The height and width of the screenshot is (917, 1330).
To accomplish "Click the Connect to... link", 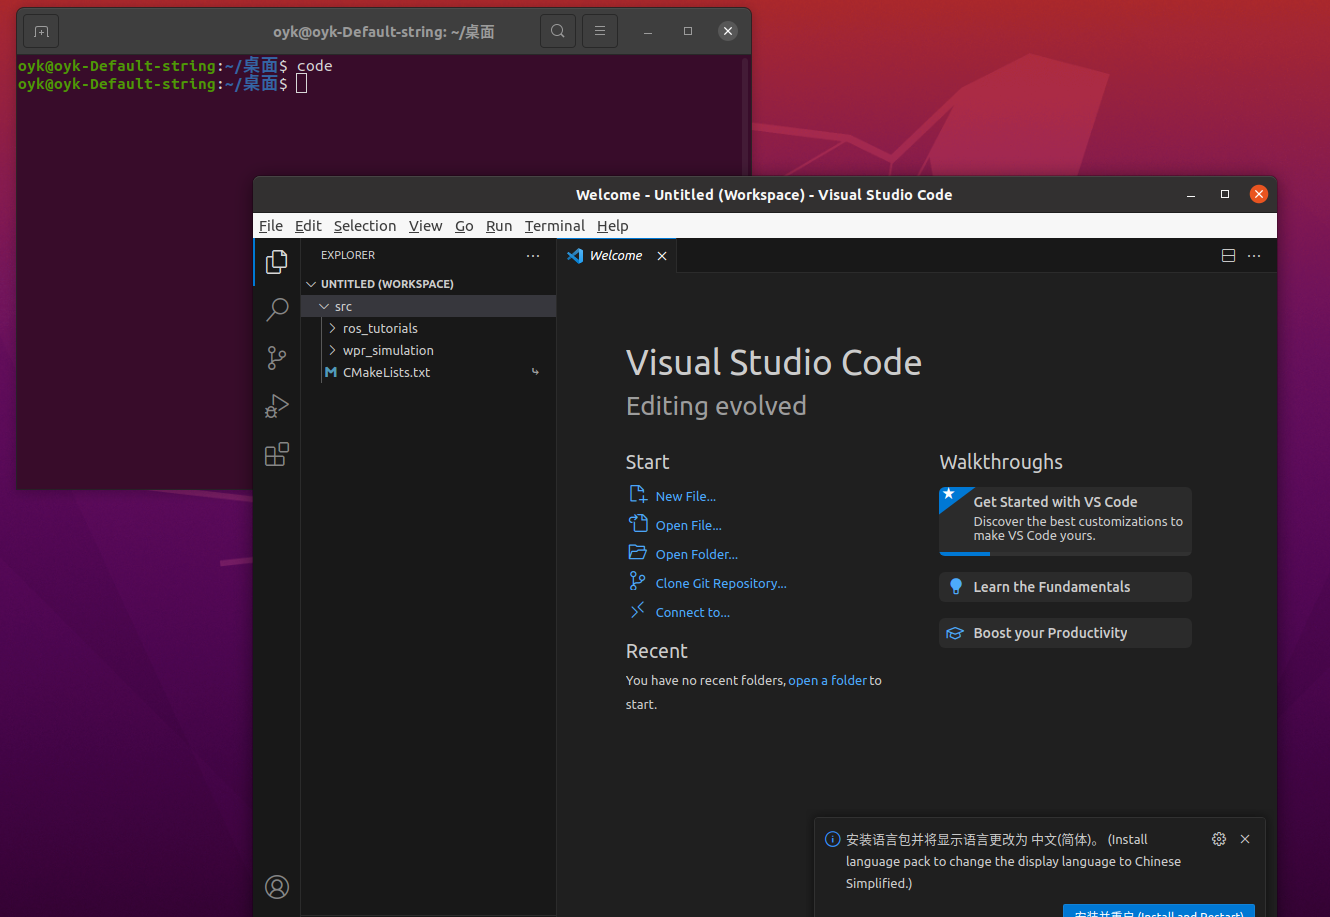I will click(x=693, y=612).
